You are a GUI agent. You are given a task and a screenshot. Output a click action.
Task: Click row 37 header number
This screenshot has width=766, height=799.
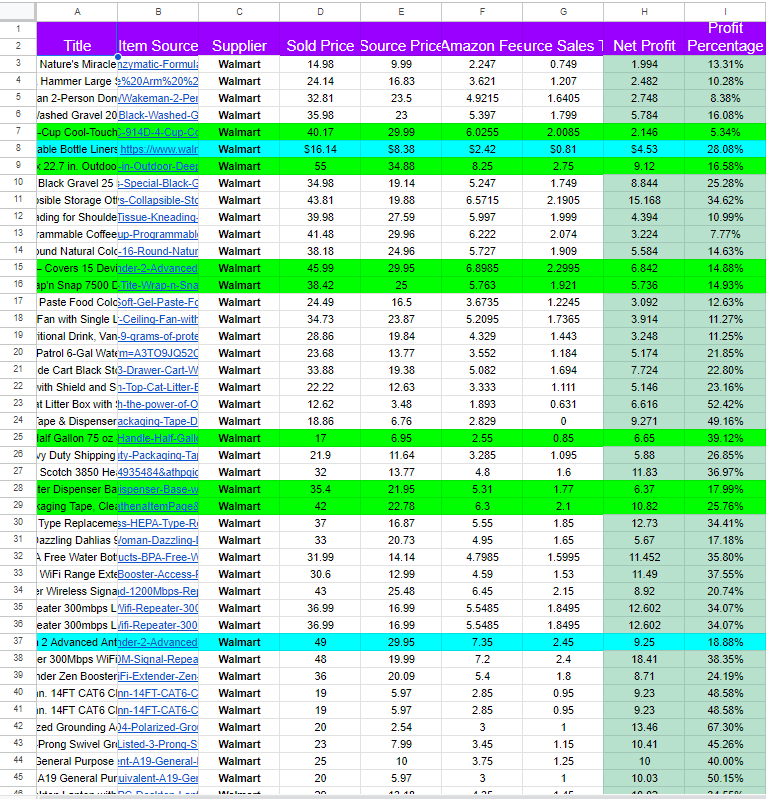point(18,642)
